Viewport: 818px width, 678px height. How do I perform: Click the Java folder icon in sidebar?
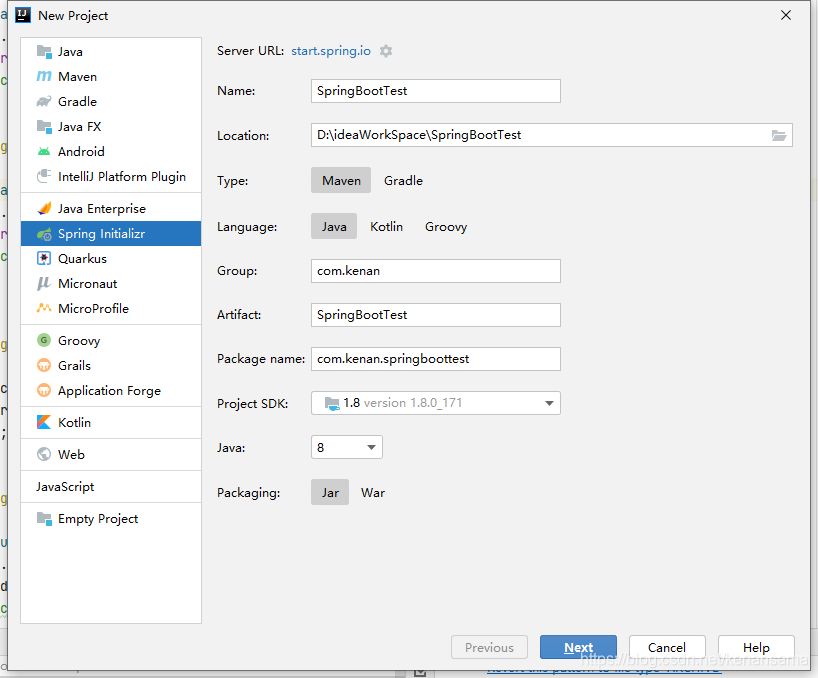click(x=44, y=52)
